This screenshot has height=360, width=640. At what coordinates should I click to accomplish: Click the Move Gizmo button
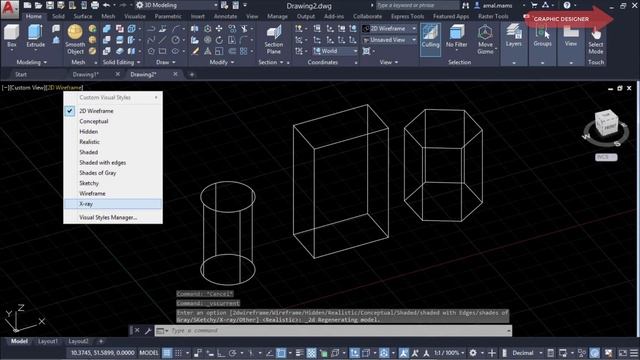click(x=485, y=39)
